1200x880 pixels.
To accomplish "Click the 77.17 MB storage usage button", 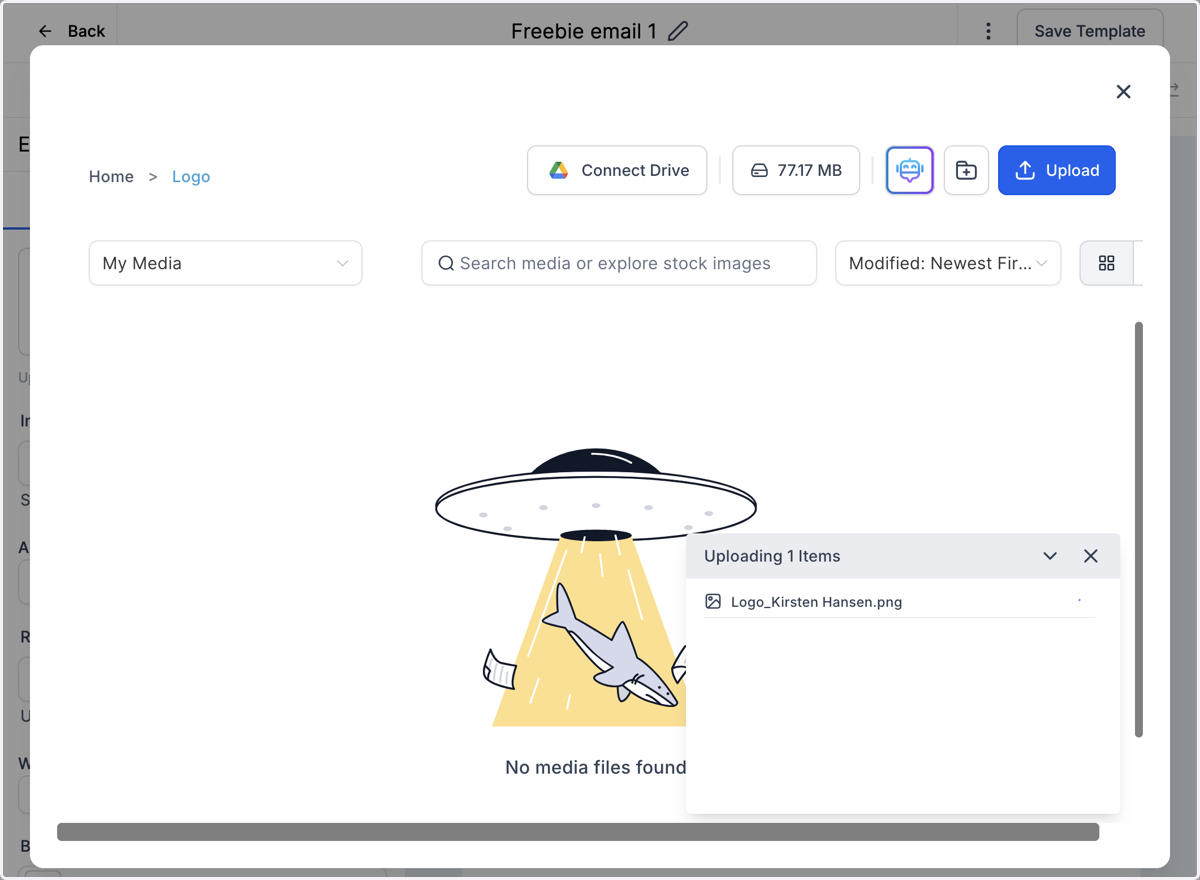I will pos(796,170).
